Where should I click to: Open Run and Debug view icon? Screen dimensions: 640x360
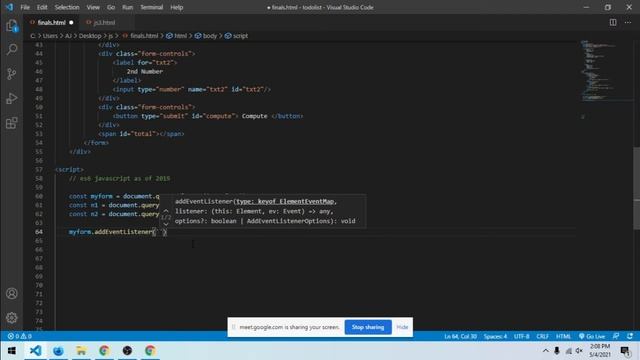(12, 98)
